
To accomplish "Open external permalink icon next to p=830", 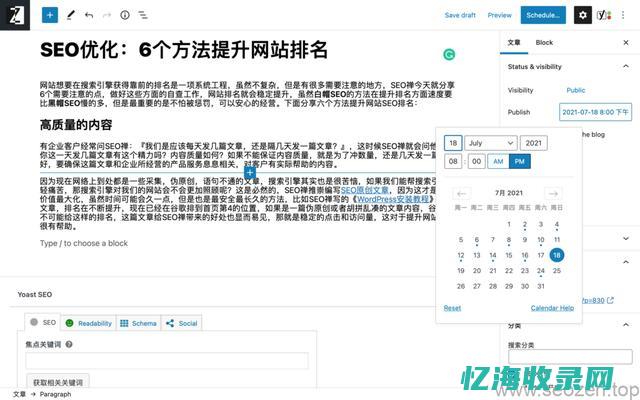I will point(610,300).
